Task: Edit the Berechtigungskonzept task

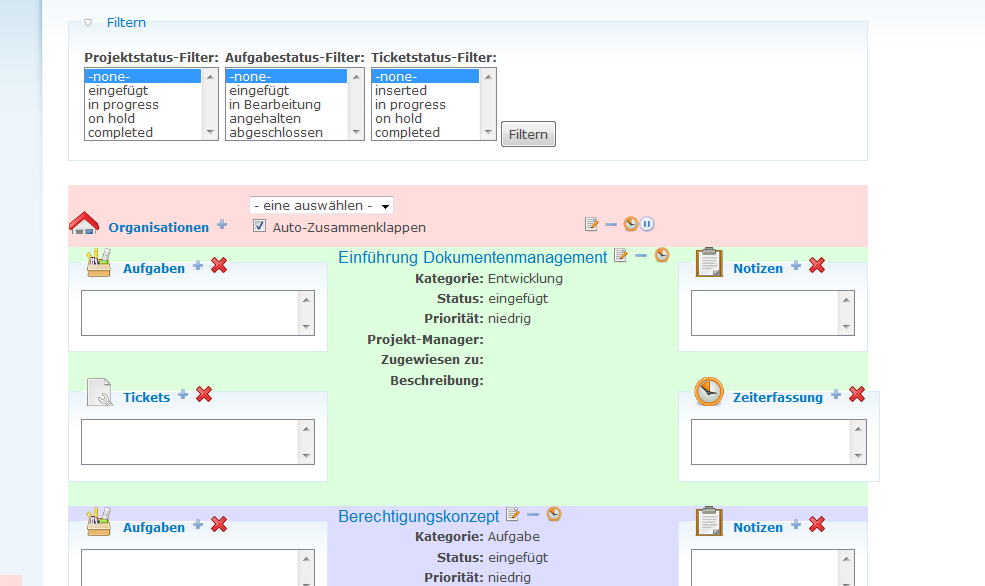Action: 513,514
